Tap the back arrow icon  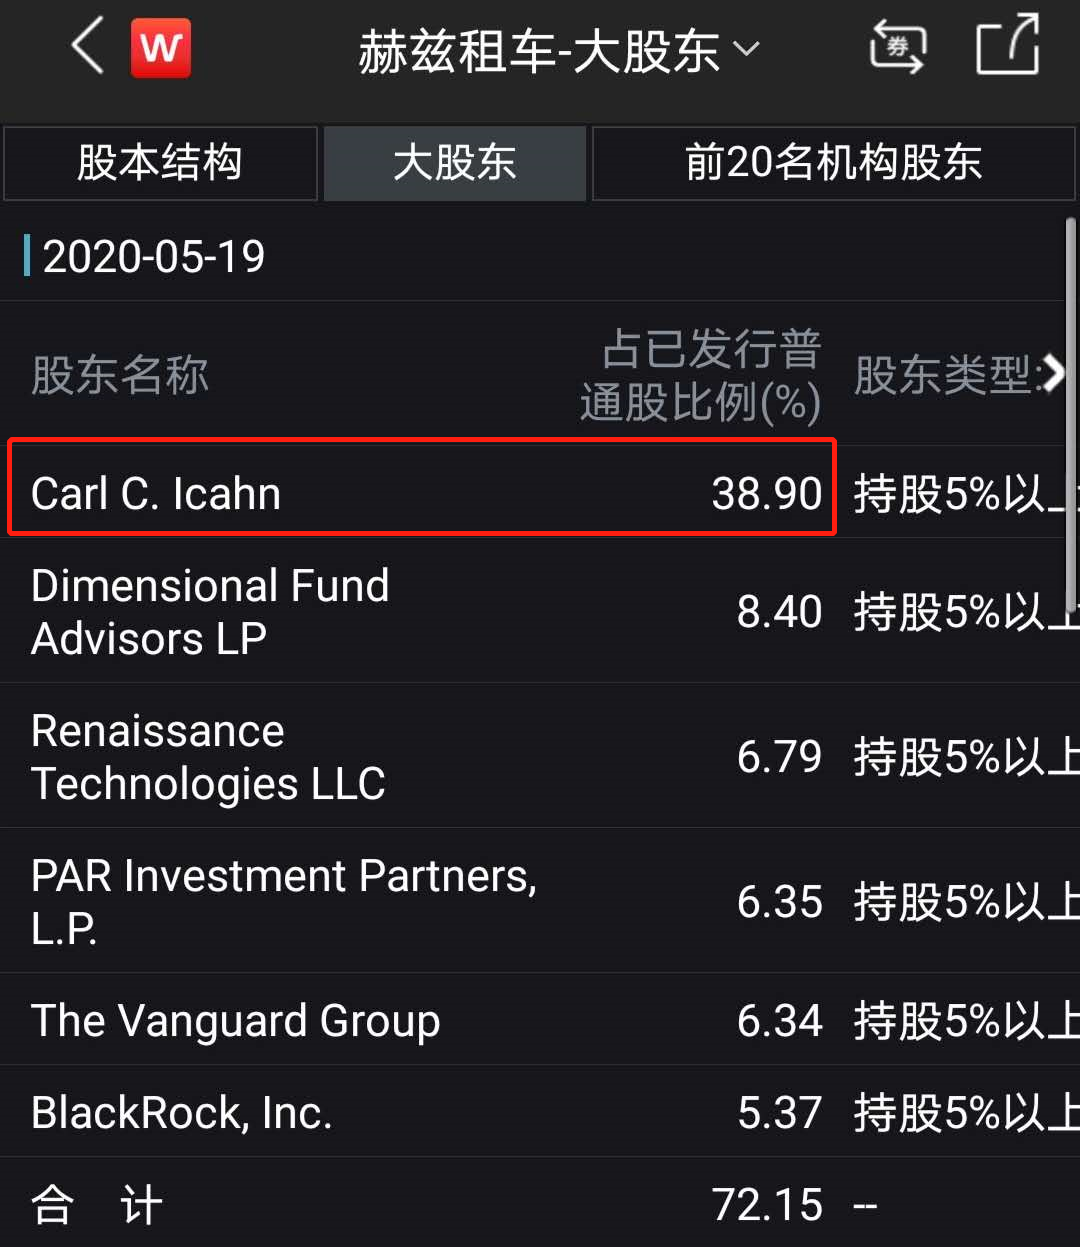point(87,47)
